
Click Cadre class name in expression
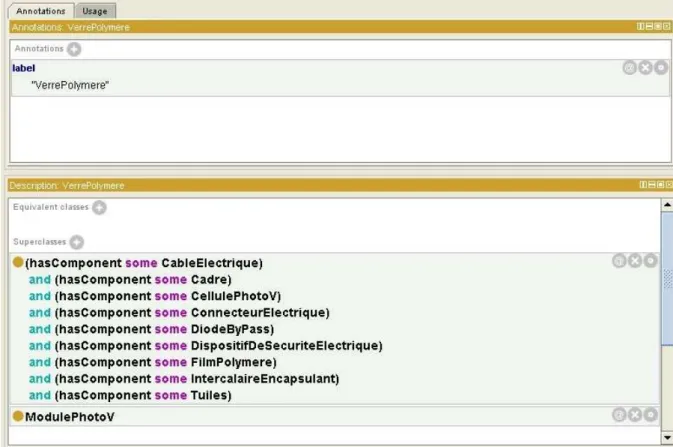click(209, 280)
